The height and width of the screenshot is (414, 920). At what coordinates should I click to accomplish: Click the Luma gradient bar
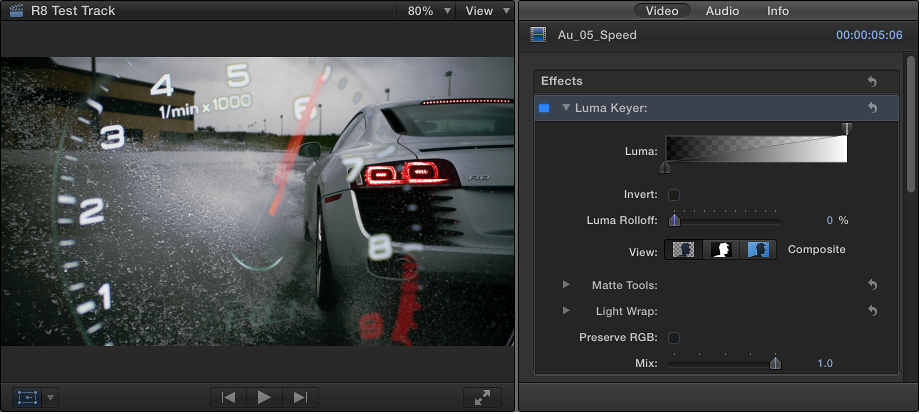[756, 149]
